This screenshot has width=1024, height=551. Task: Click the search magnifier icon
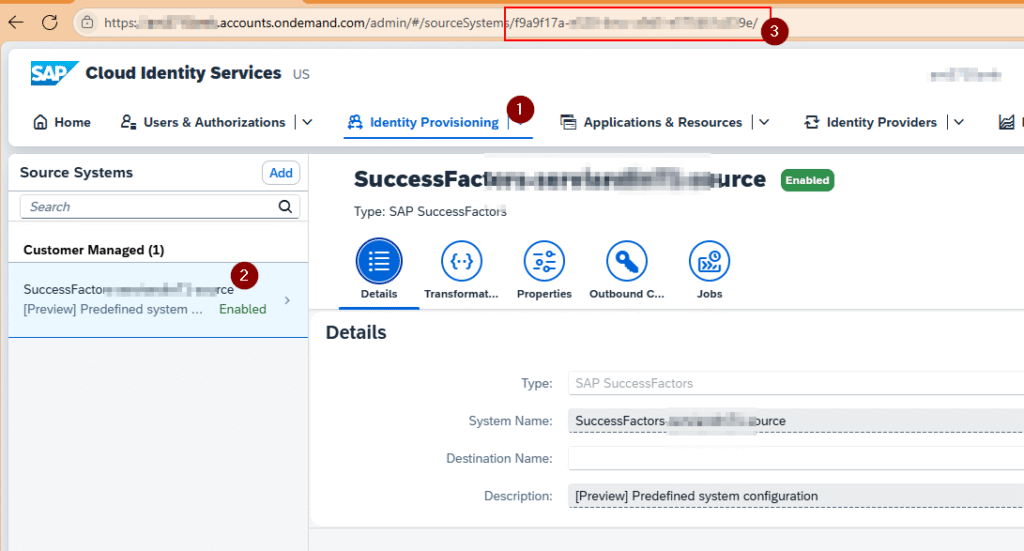[285, 206]
